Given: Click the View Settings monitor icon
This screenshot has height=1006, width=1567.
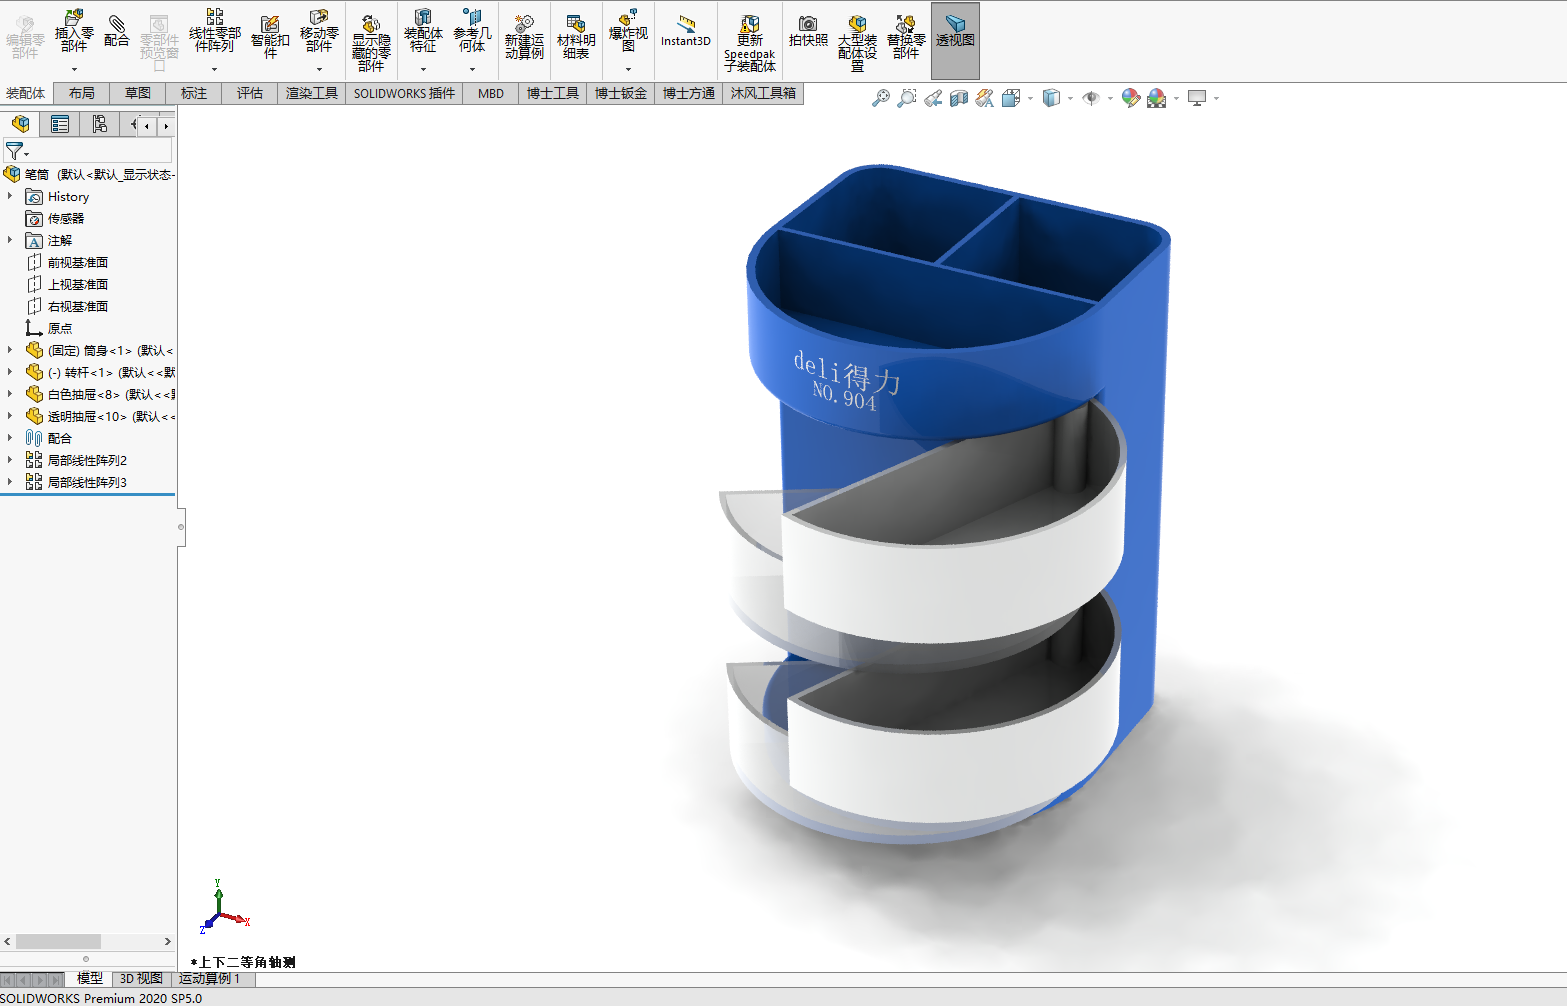Looking at the screenshot, I should pos(1197,98).
